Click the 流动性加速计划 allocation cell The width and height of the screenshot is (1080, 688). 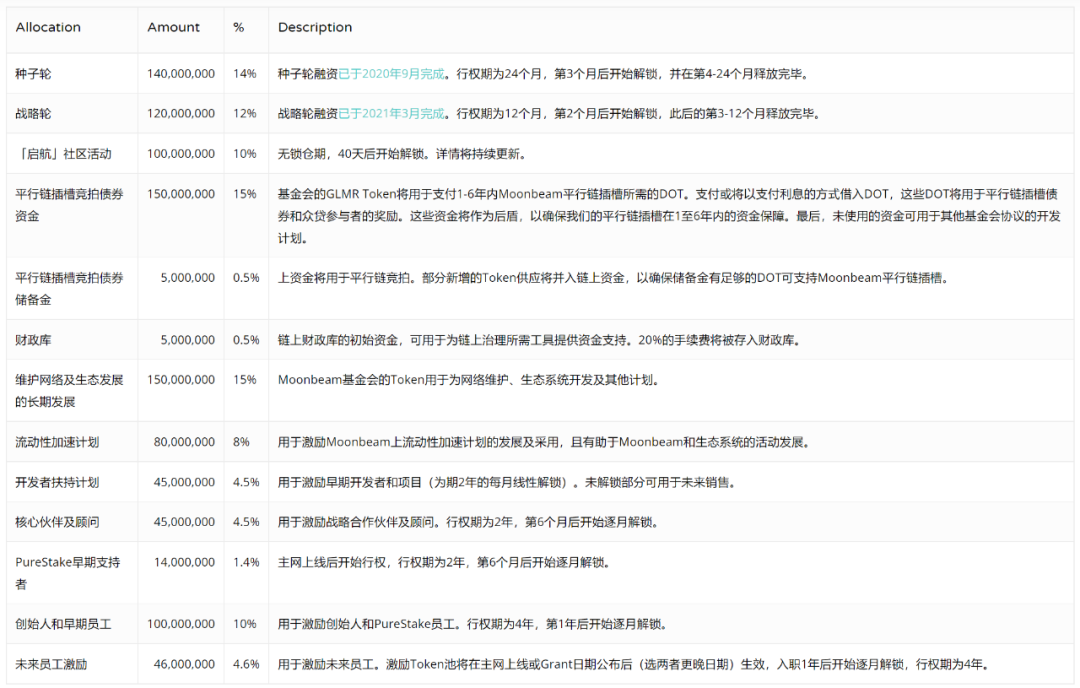point(57,442)
